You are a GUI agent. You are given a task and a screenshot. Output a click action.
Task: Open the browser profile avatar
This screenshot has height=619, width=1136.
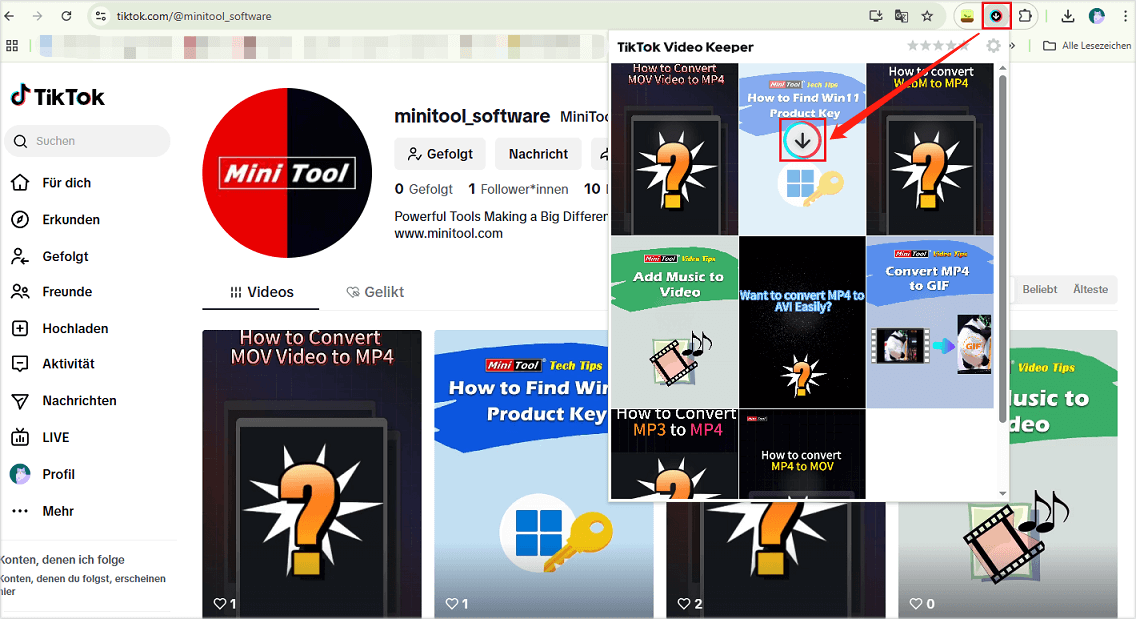click(x=1097, y=16)
